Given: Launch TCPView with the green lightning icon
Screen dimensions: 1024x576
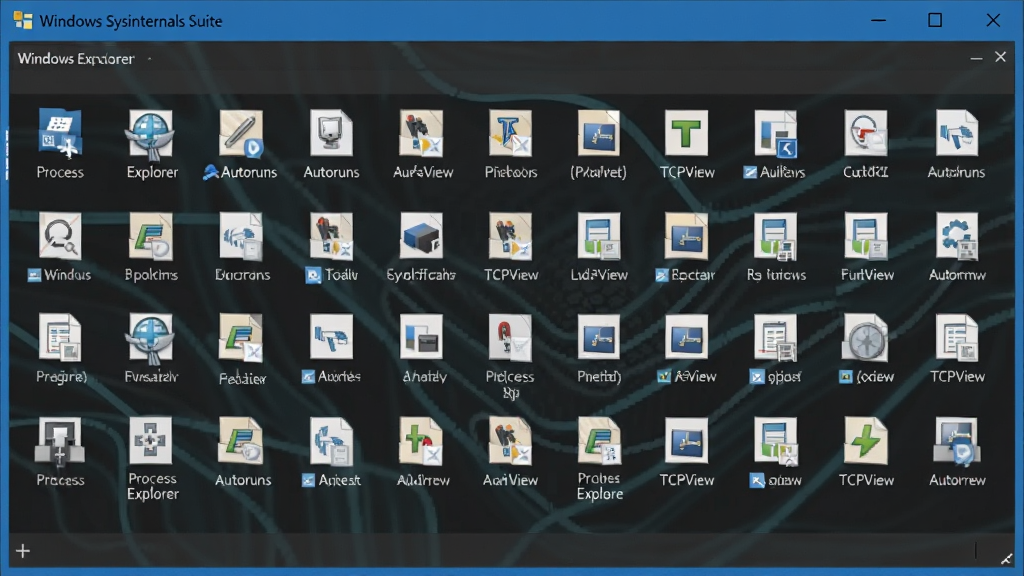Looking at the screenshot, I should tap(866, 441).
